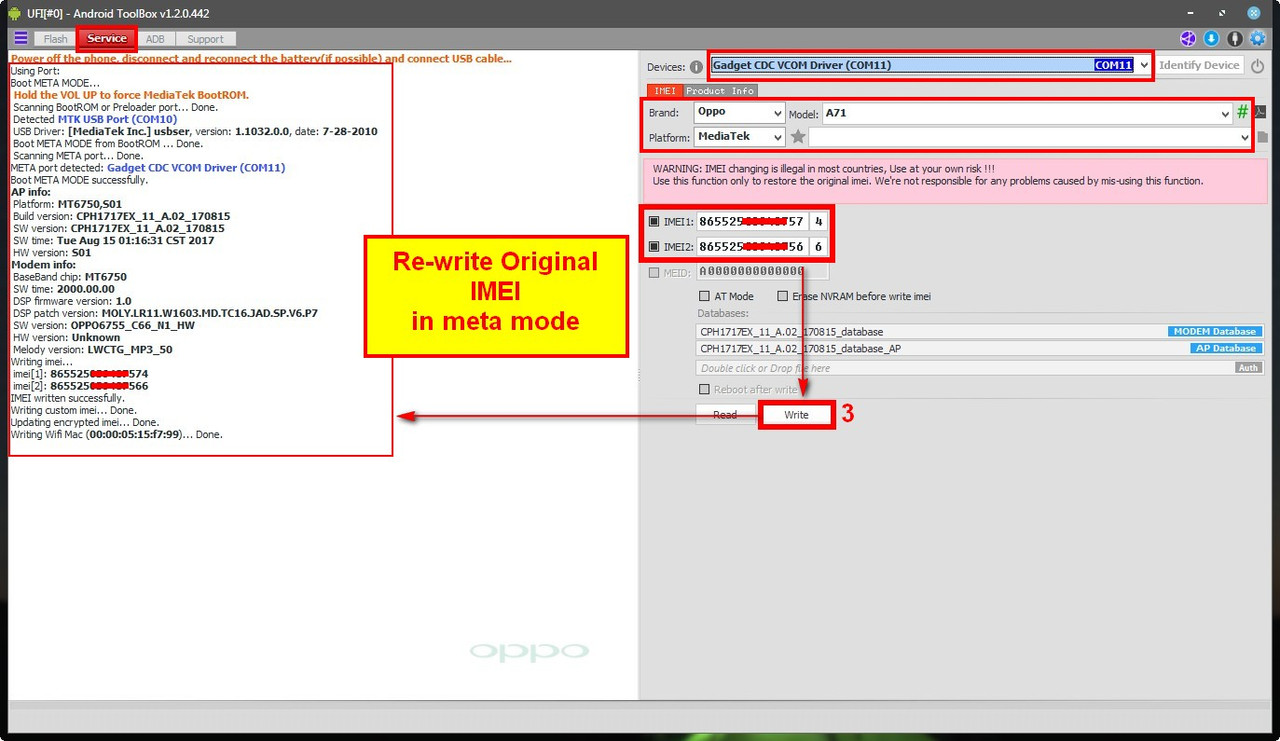Click the blue download update icon
1280x741 pixels.
pos(1211,39)
